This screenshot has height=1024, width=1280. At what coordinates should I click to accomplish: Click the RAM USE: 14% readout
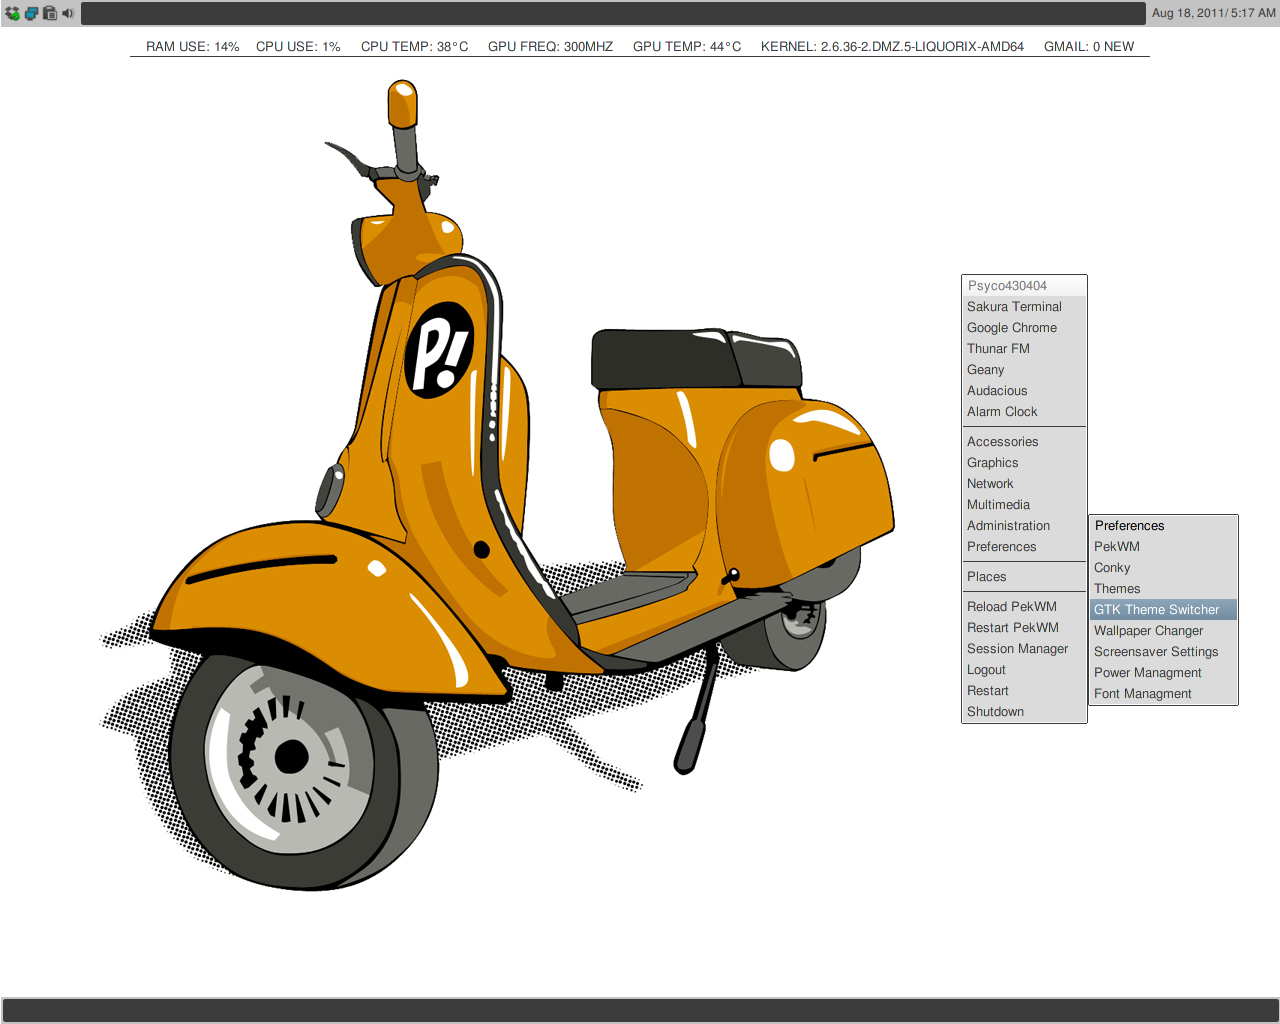(x=193, y=47)
